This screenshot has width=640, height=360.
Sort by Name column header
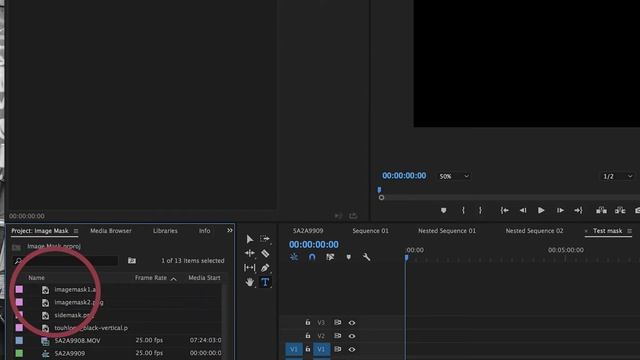pos(36,278)
